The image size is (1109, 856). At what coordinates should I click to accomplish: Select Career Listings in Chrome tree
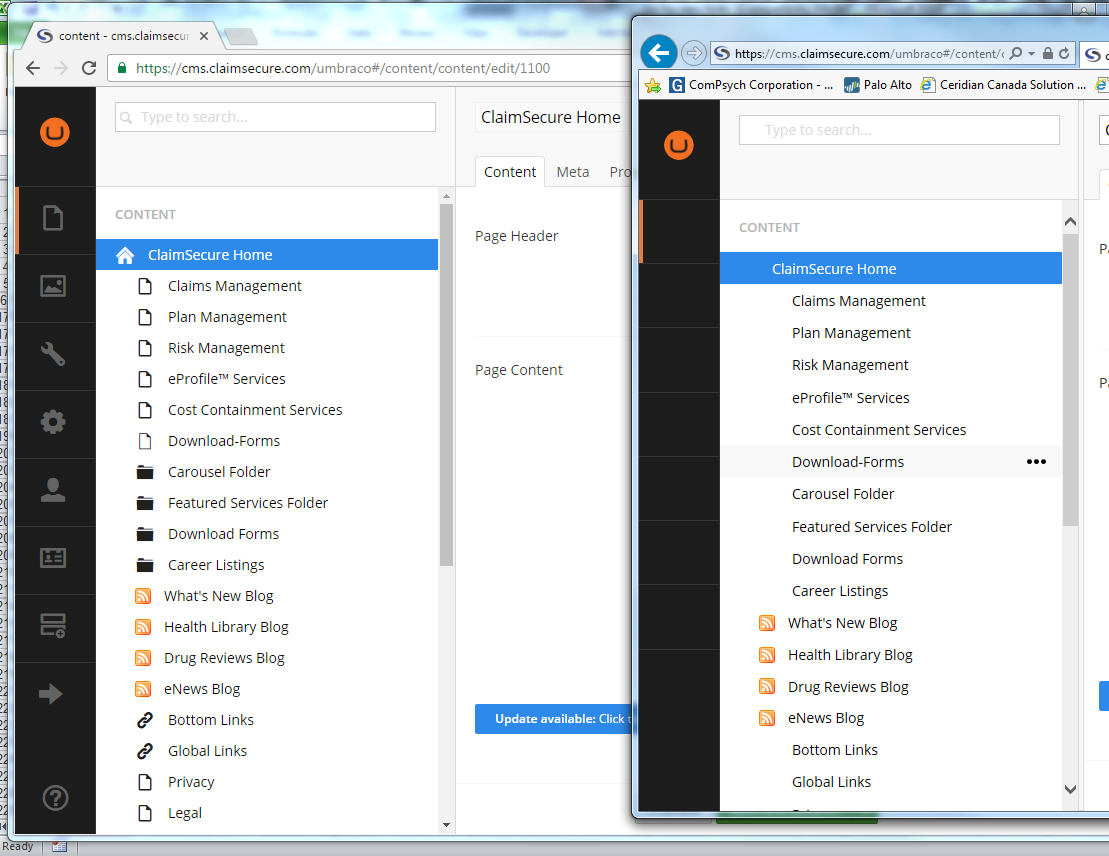coord(216,565)
